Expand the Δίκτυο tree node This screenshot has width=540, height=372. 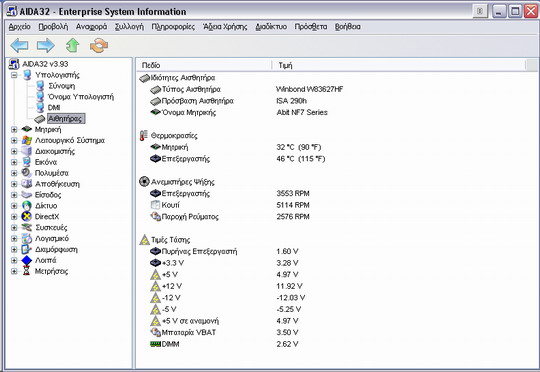(x=14, y=206)
